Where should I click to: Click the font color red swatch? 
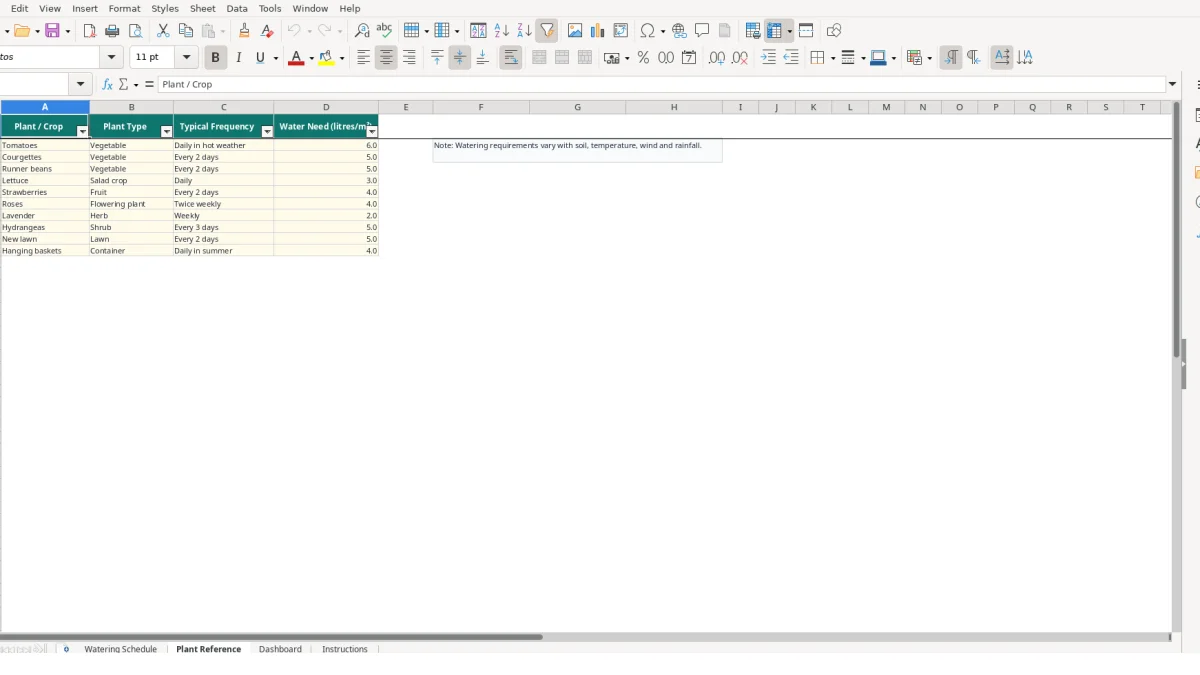pos(295,59)
